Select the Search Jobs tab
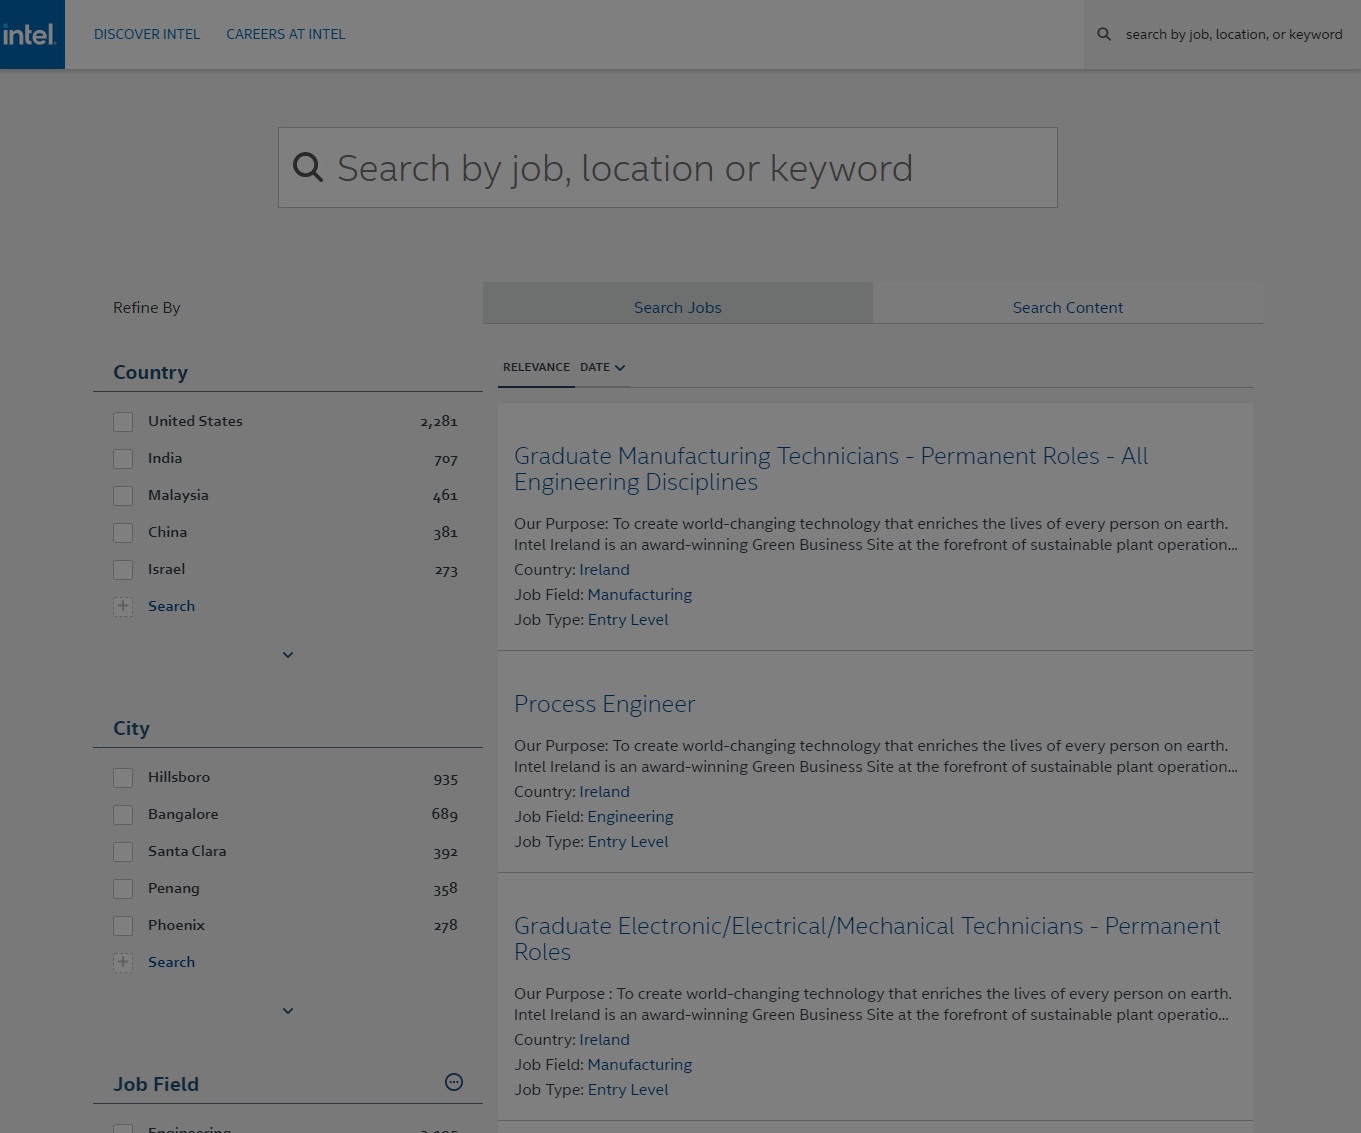 [677, 307]
